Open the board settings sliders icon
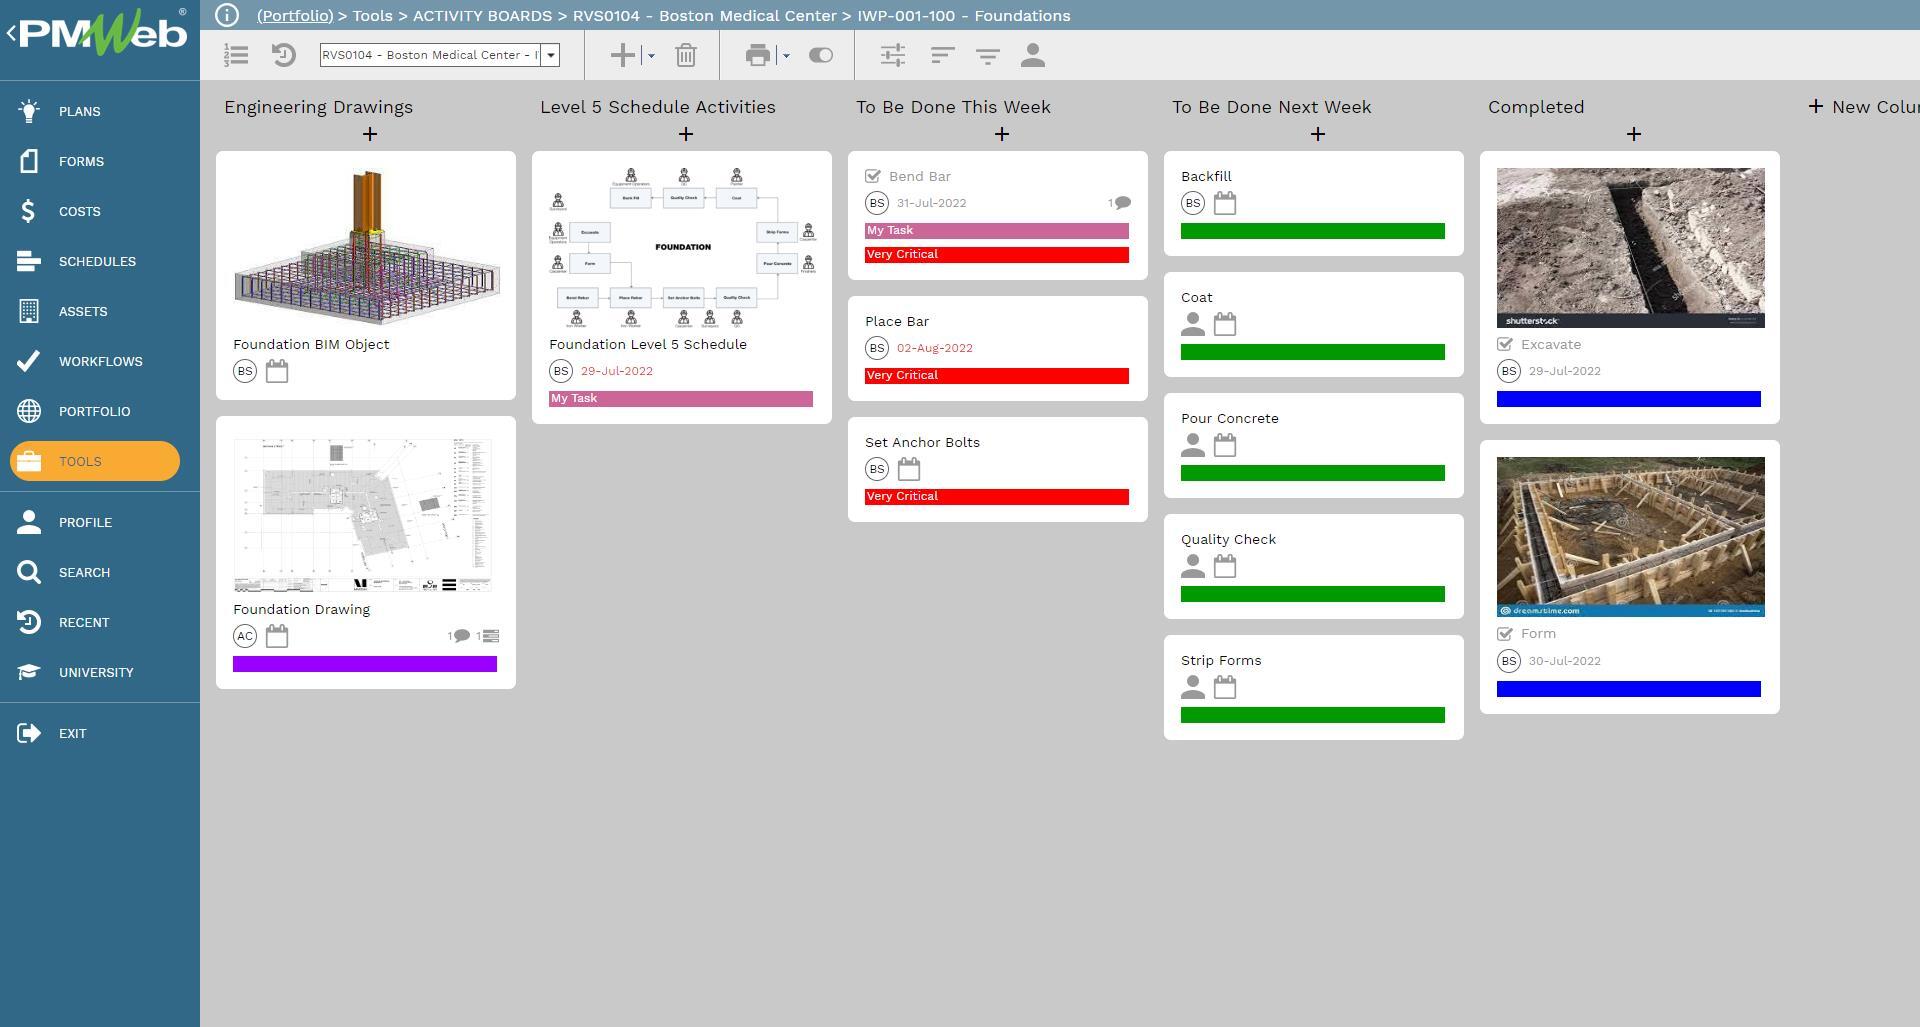Viewport: 1920px width, 1027px height. tap(893, 55)
